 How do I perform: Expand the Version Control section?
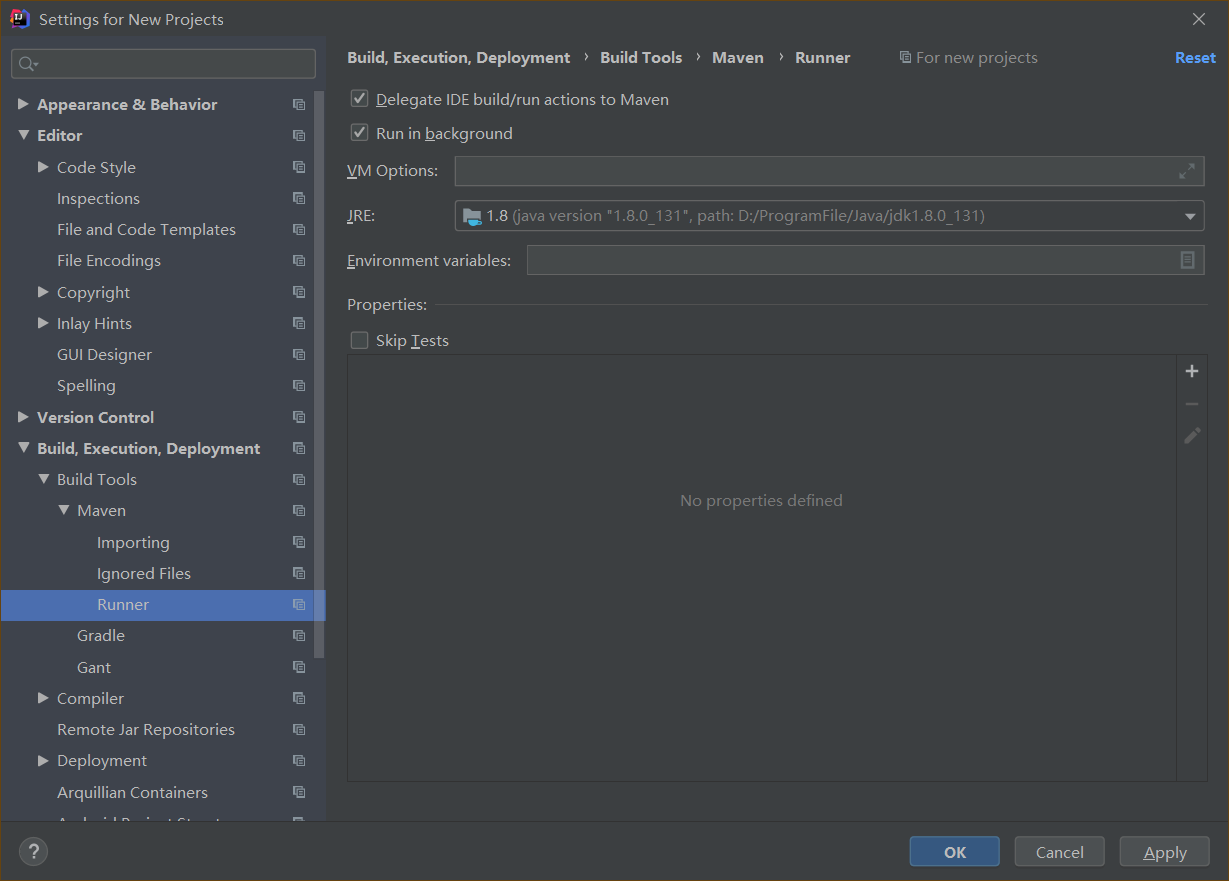point(23,417)
